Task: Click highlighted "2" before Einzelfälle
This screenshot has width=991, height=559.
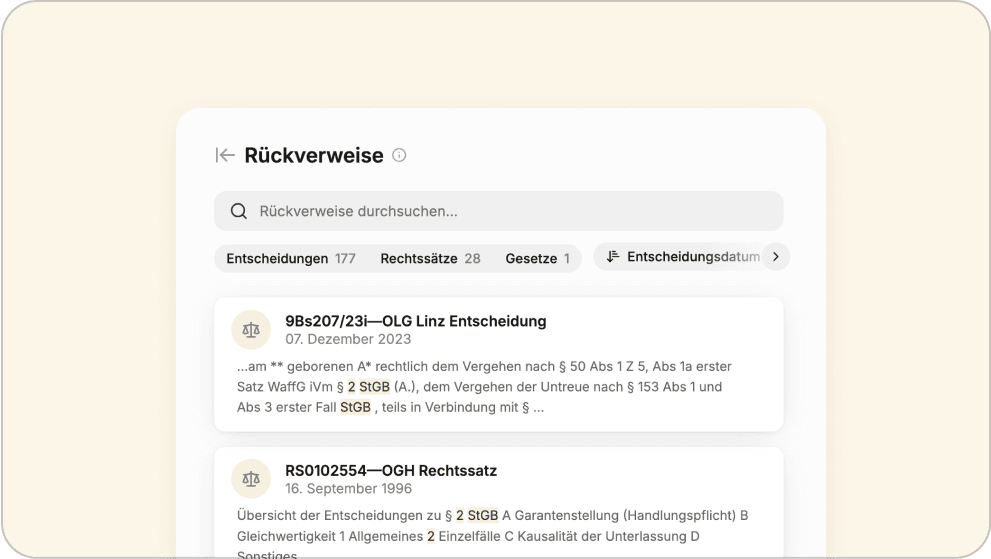Action: (431, 536)
